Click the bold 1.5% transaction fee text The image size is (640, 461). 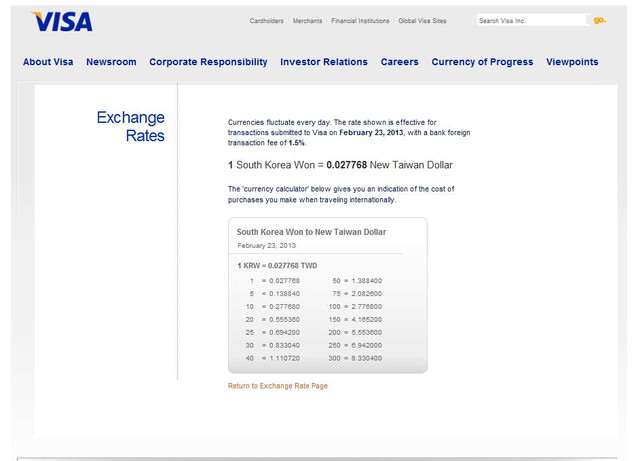pyautogui.click(x=297, y=143)
